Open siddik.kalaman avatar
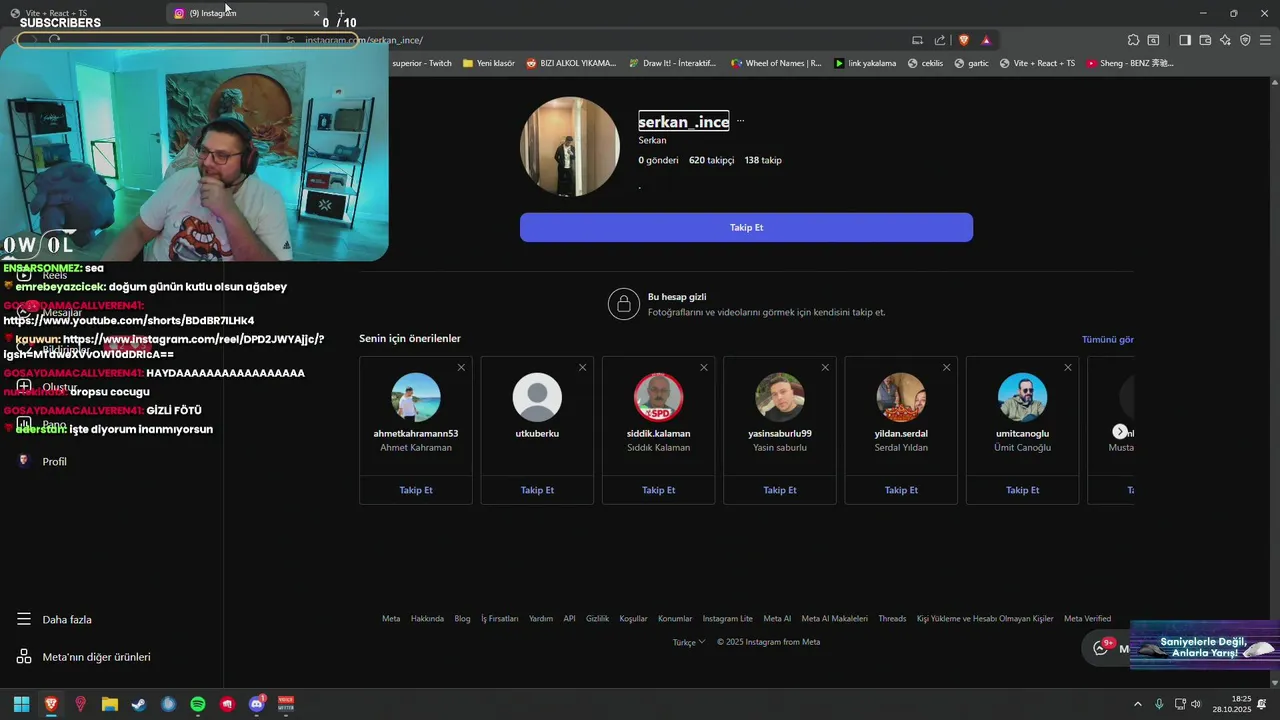The width and height of the screenshot is (1280, 720). (658, 397)
